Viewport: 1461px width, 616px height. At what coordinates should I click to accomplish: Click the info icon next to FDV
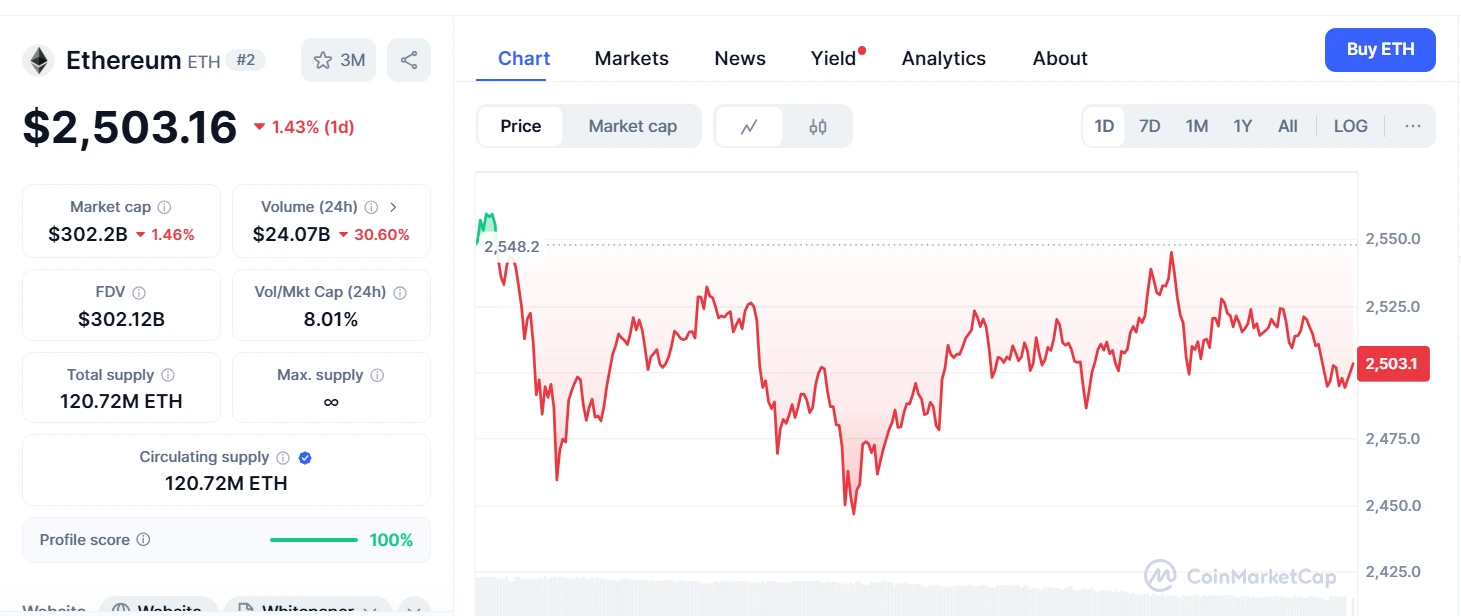[x=139, y=293]
